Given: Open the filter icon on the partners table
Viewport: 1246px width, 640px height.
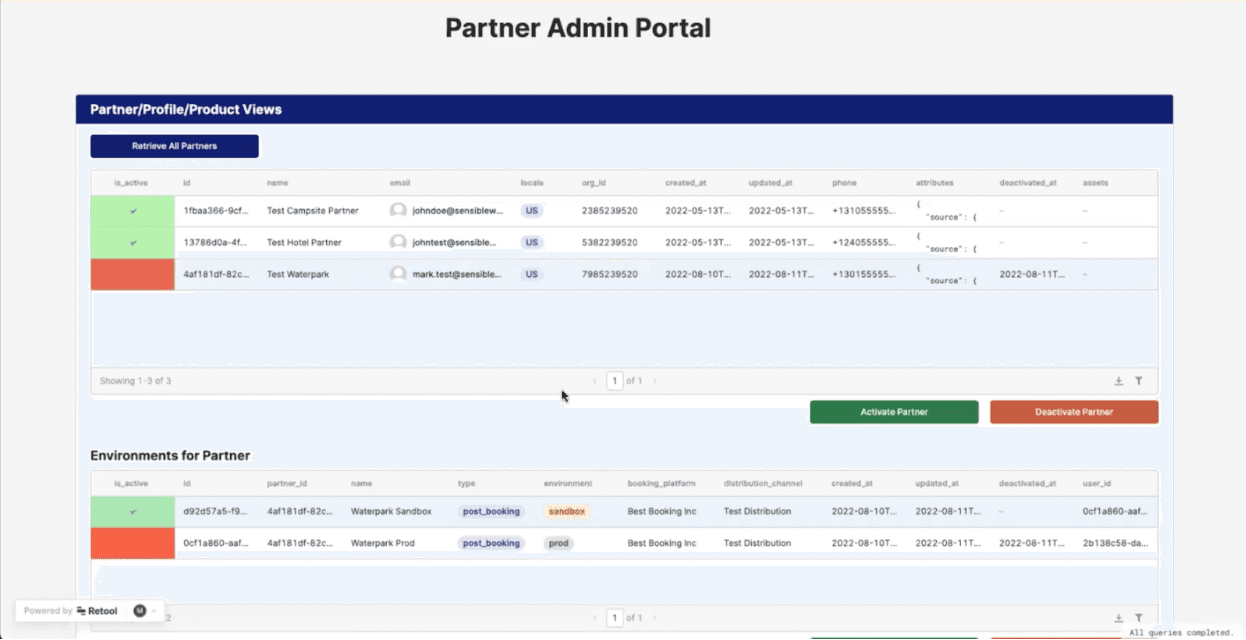Looking at the screenshot, I should point(1139,380).
